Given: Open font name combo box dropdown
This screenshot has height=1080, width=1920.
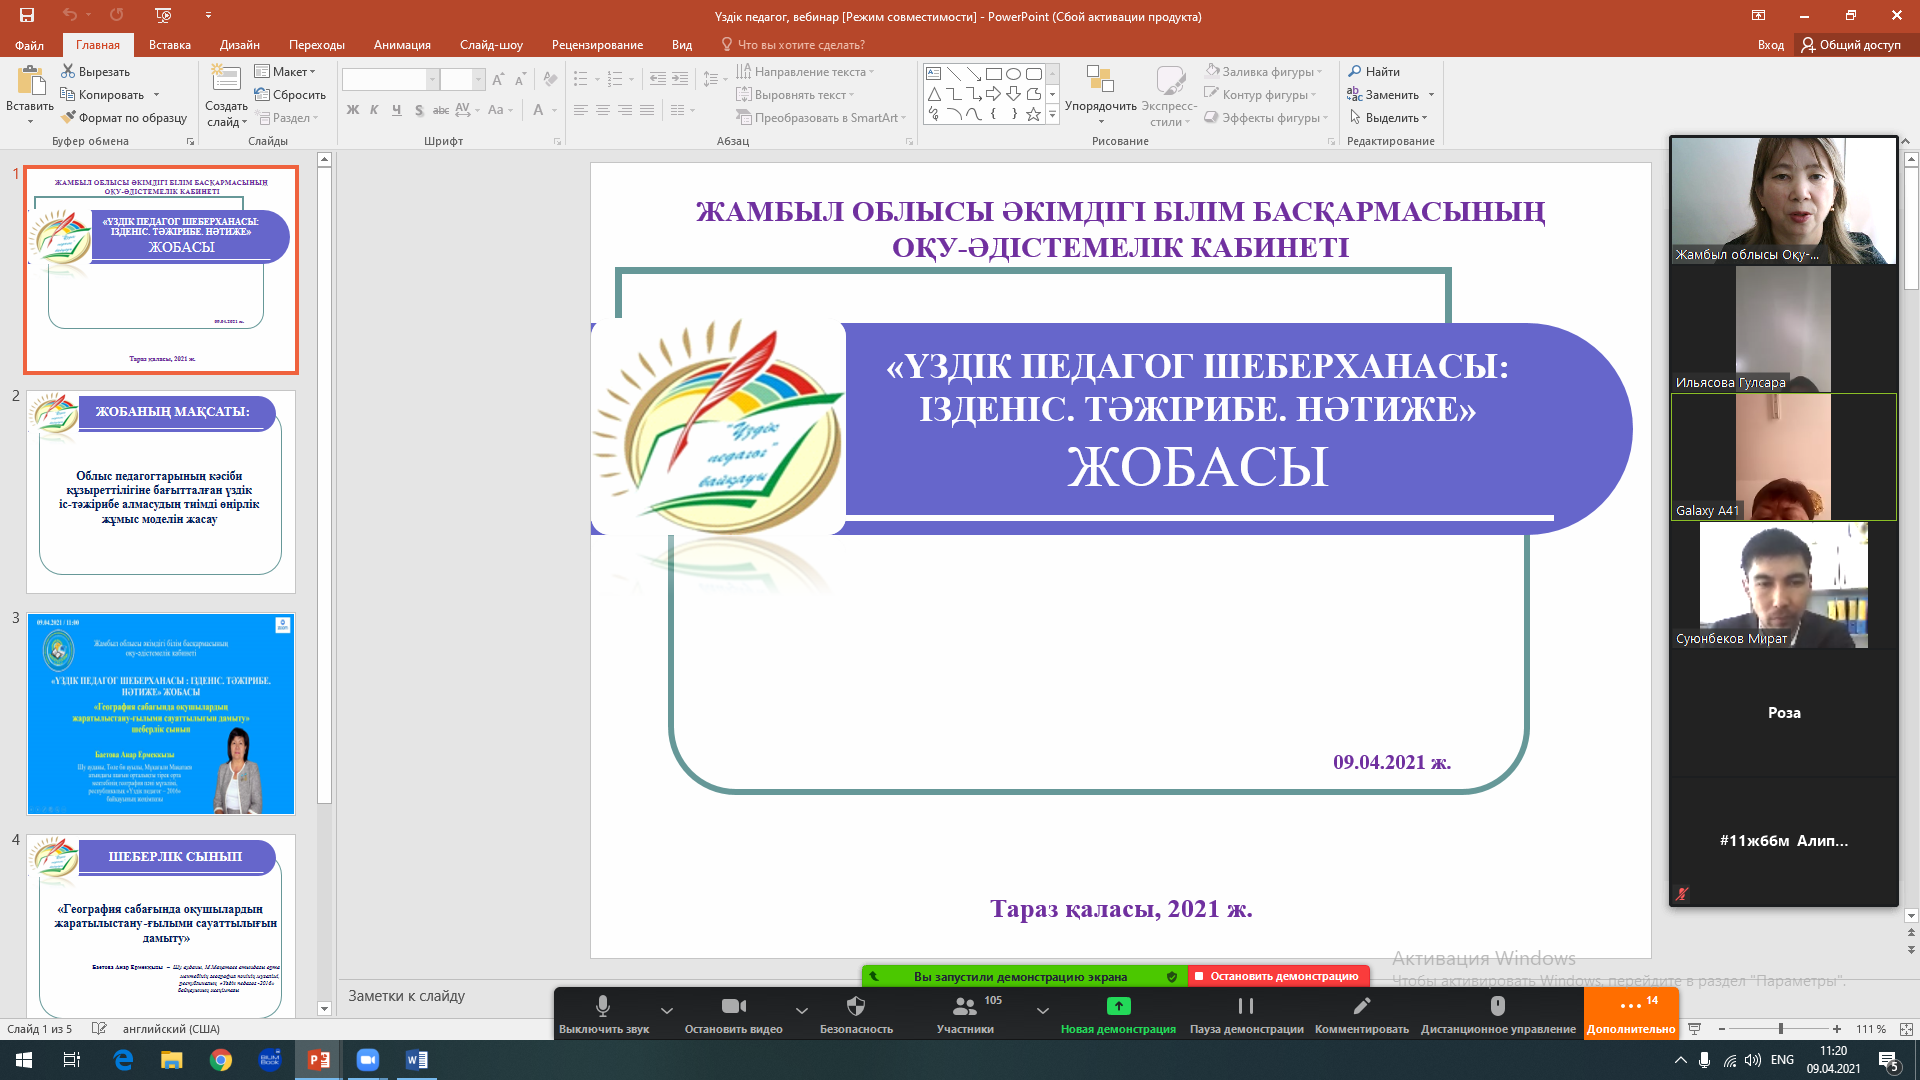Looking at the screenshot, I should click(x=432, y=79).
